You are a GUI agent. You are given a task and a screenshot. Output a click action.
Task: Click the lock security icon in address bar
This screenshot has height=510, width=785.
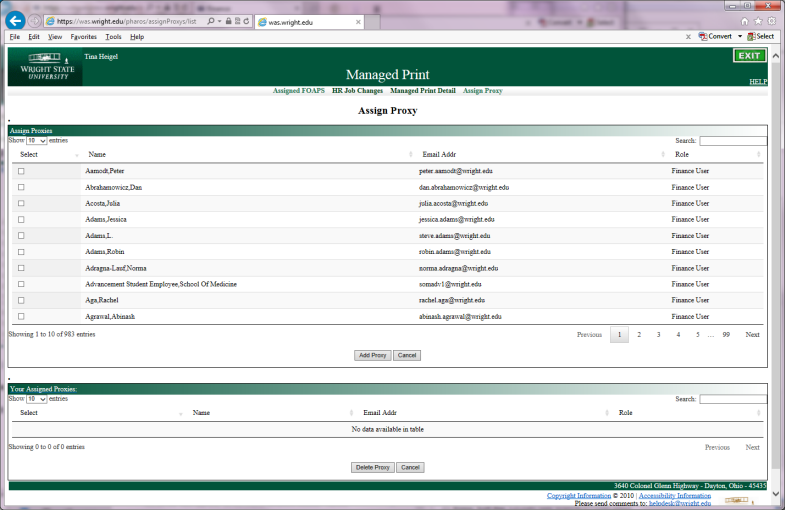coord(228,22)
